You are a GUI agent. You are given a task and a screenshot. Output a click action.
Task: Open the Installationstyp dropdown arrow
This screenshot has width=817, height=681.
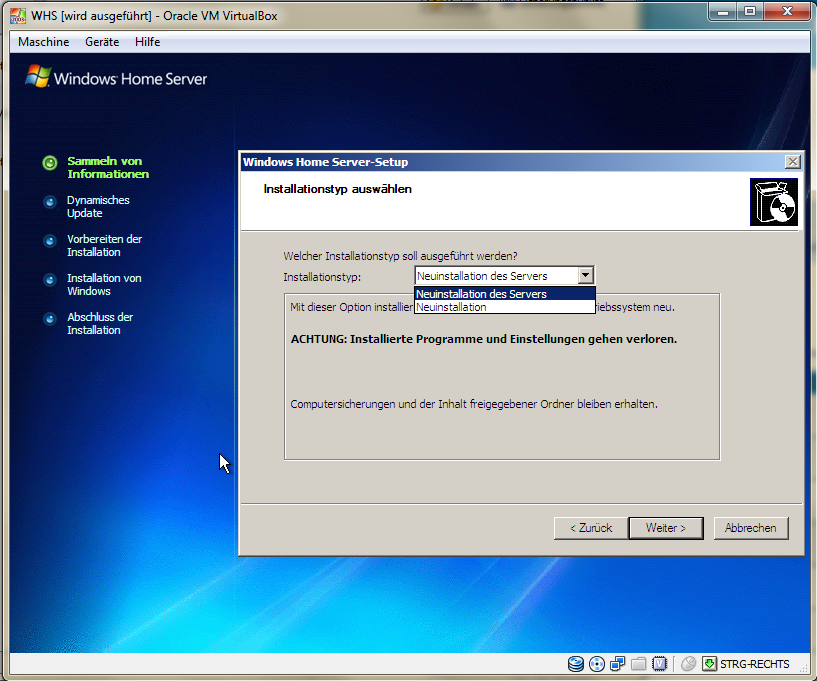pos(585,275)
